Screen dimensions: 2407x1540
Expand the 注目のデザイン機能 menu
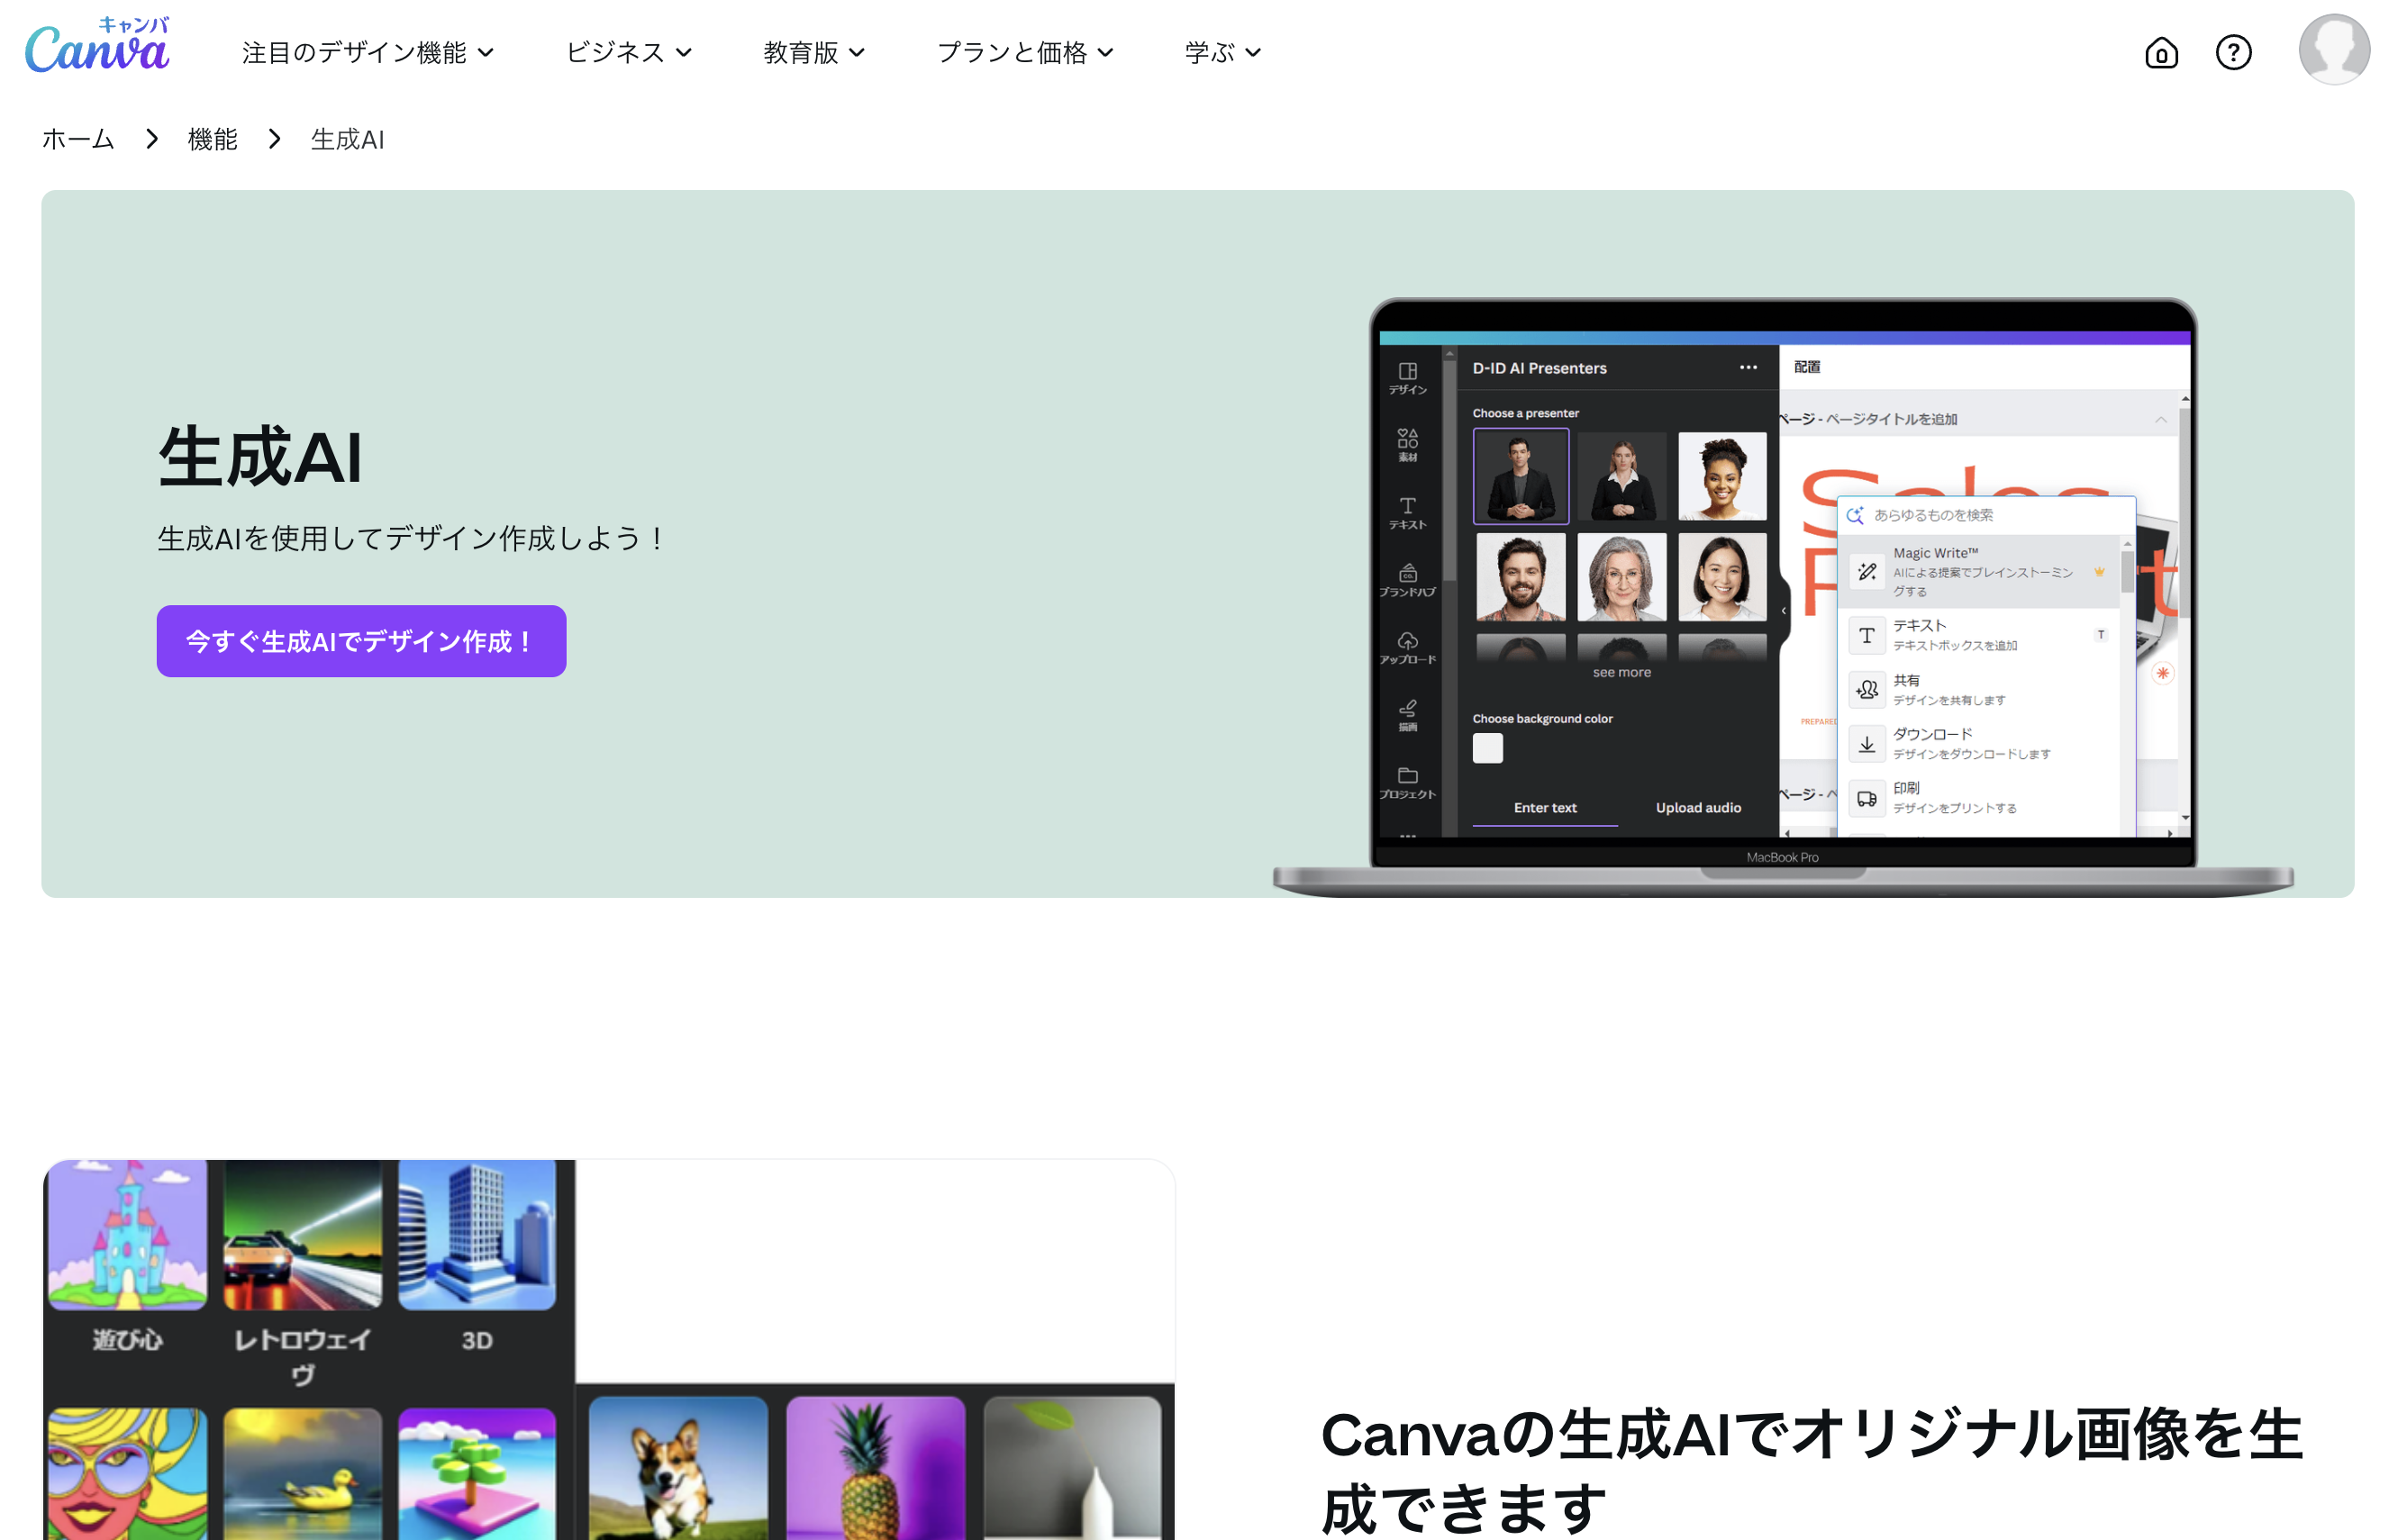tap(367, 52)
